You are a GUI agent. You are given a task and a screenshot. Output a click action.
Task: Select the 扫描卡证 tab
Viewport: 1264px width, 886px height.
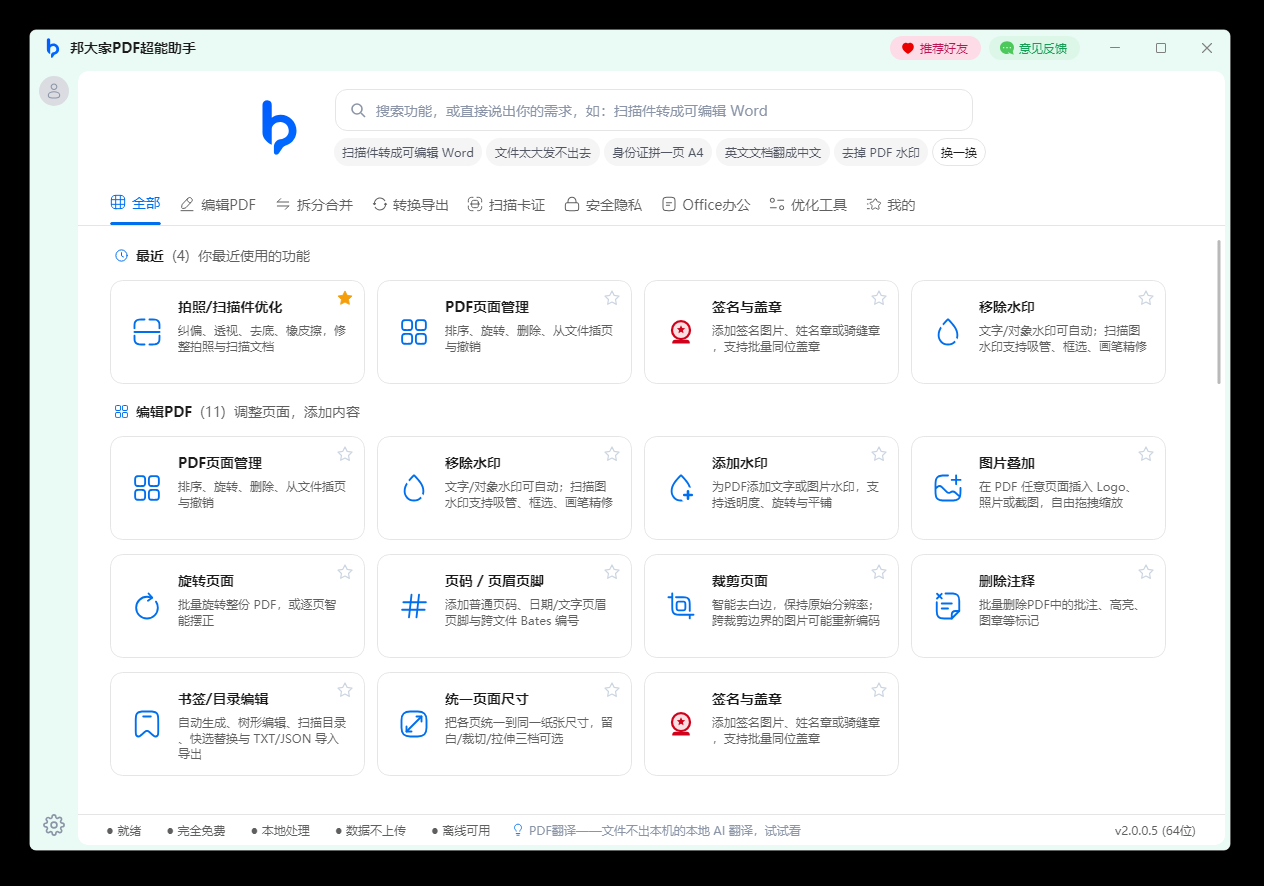coord(506,205)
